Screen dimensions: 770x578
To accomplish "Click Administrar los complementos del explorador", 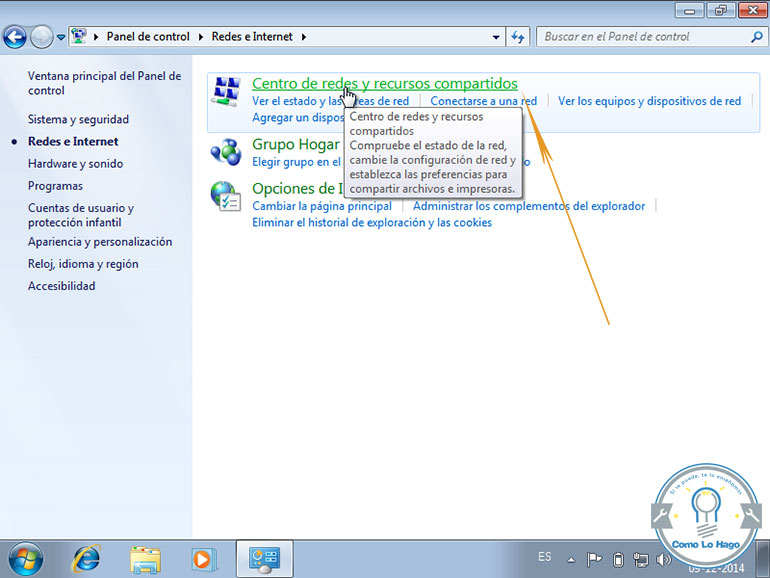I will [x=529, y=206].
